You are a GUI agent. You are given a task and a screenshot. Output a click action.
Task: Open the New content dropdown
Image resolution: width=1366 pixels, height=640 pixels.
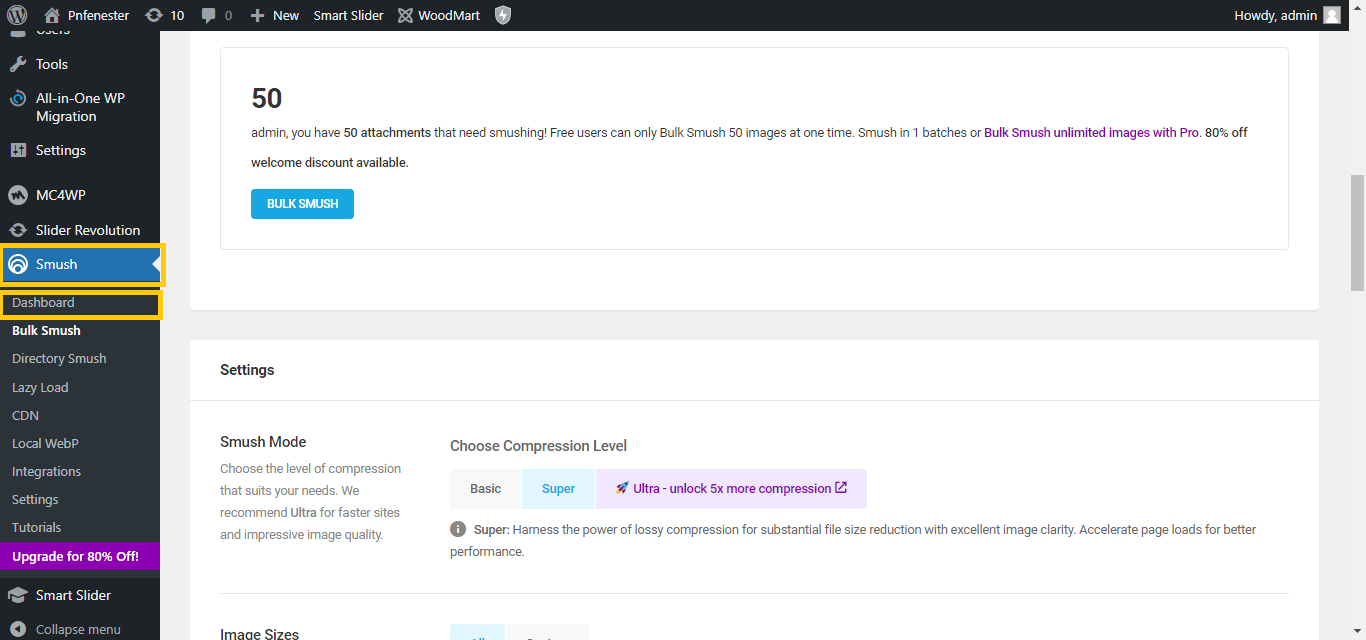pyautogui.click(x=275, y=15)
